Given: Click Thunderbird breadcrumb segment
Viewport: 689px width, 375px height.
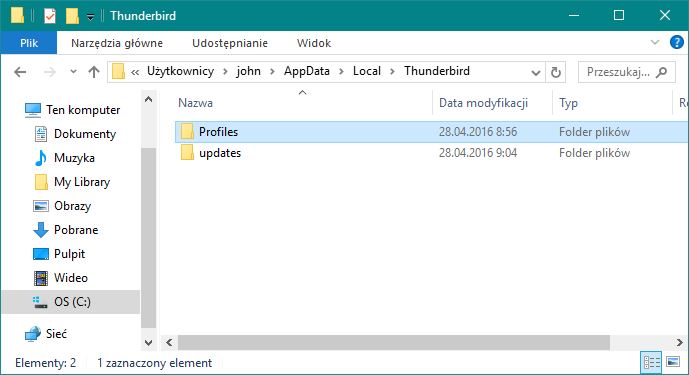Looking at the screenshot, I should [437, 71].
